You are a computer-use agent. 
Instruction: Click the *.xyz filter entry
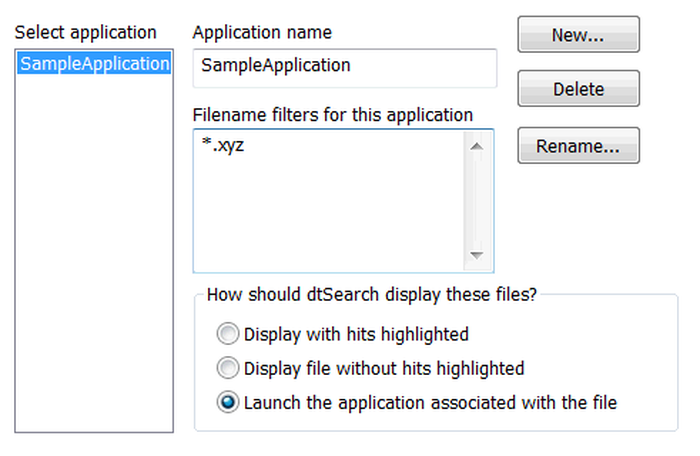tap(222, 145)
